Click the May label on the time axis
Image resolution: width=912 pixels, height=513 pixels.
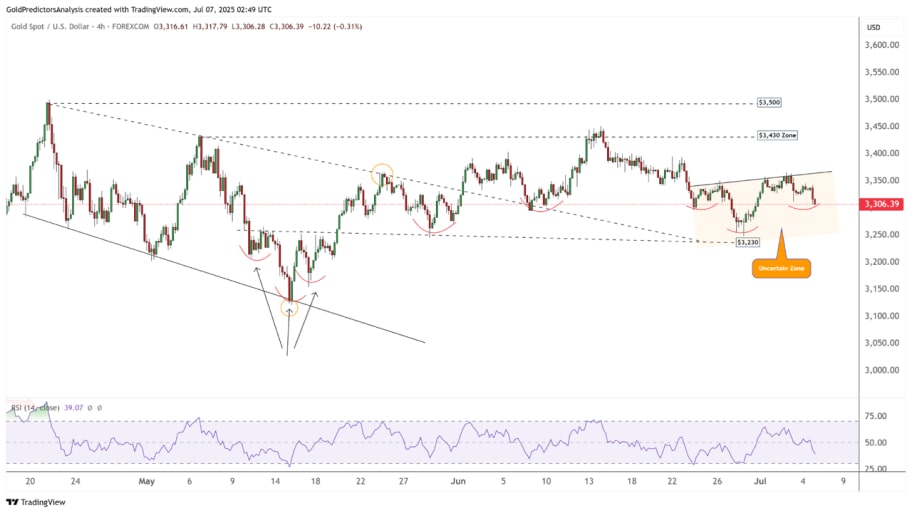pos(147,482)
